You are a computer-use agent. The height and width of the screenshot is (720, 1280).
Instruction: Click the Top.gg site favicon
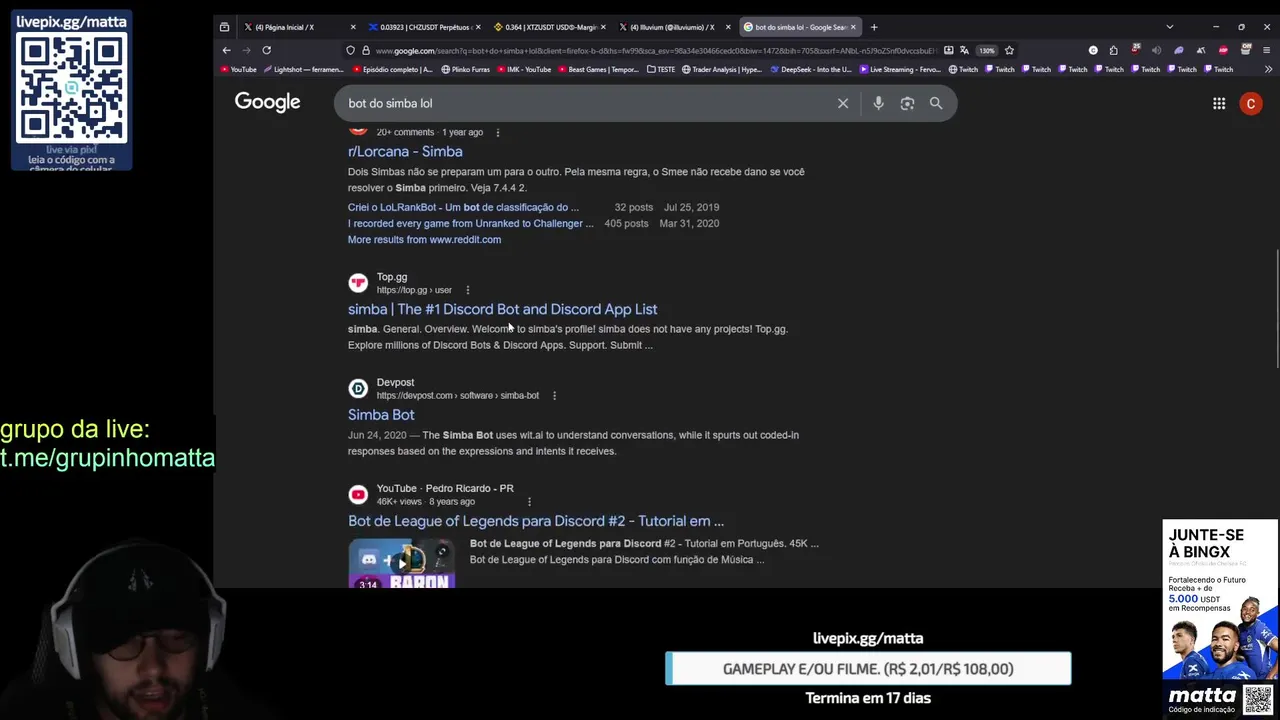tap(358, 283)
